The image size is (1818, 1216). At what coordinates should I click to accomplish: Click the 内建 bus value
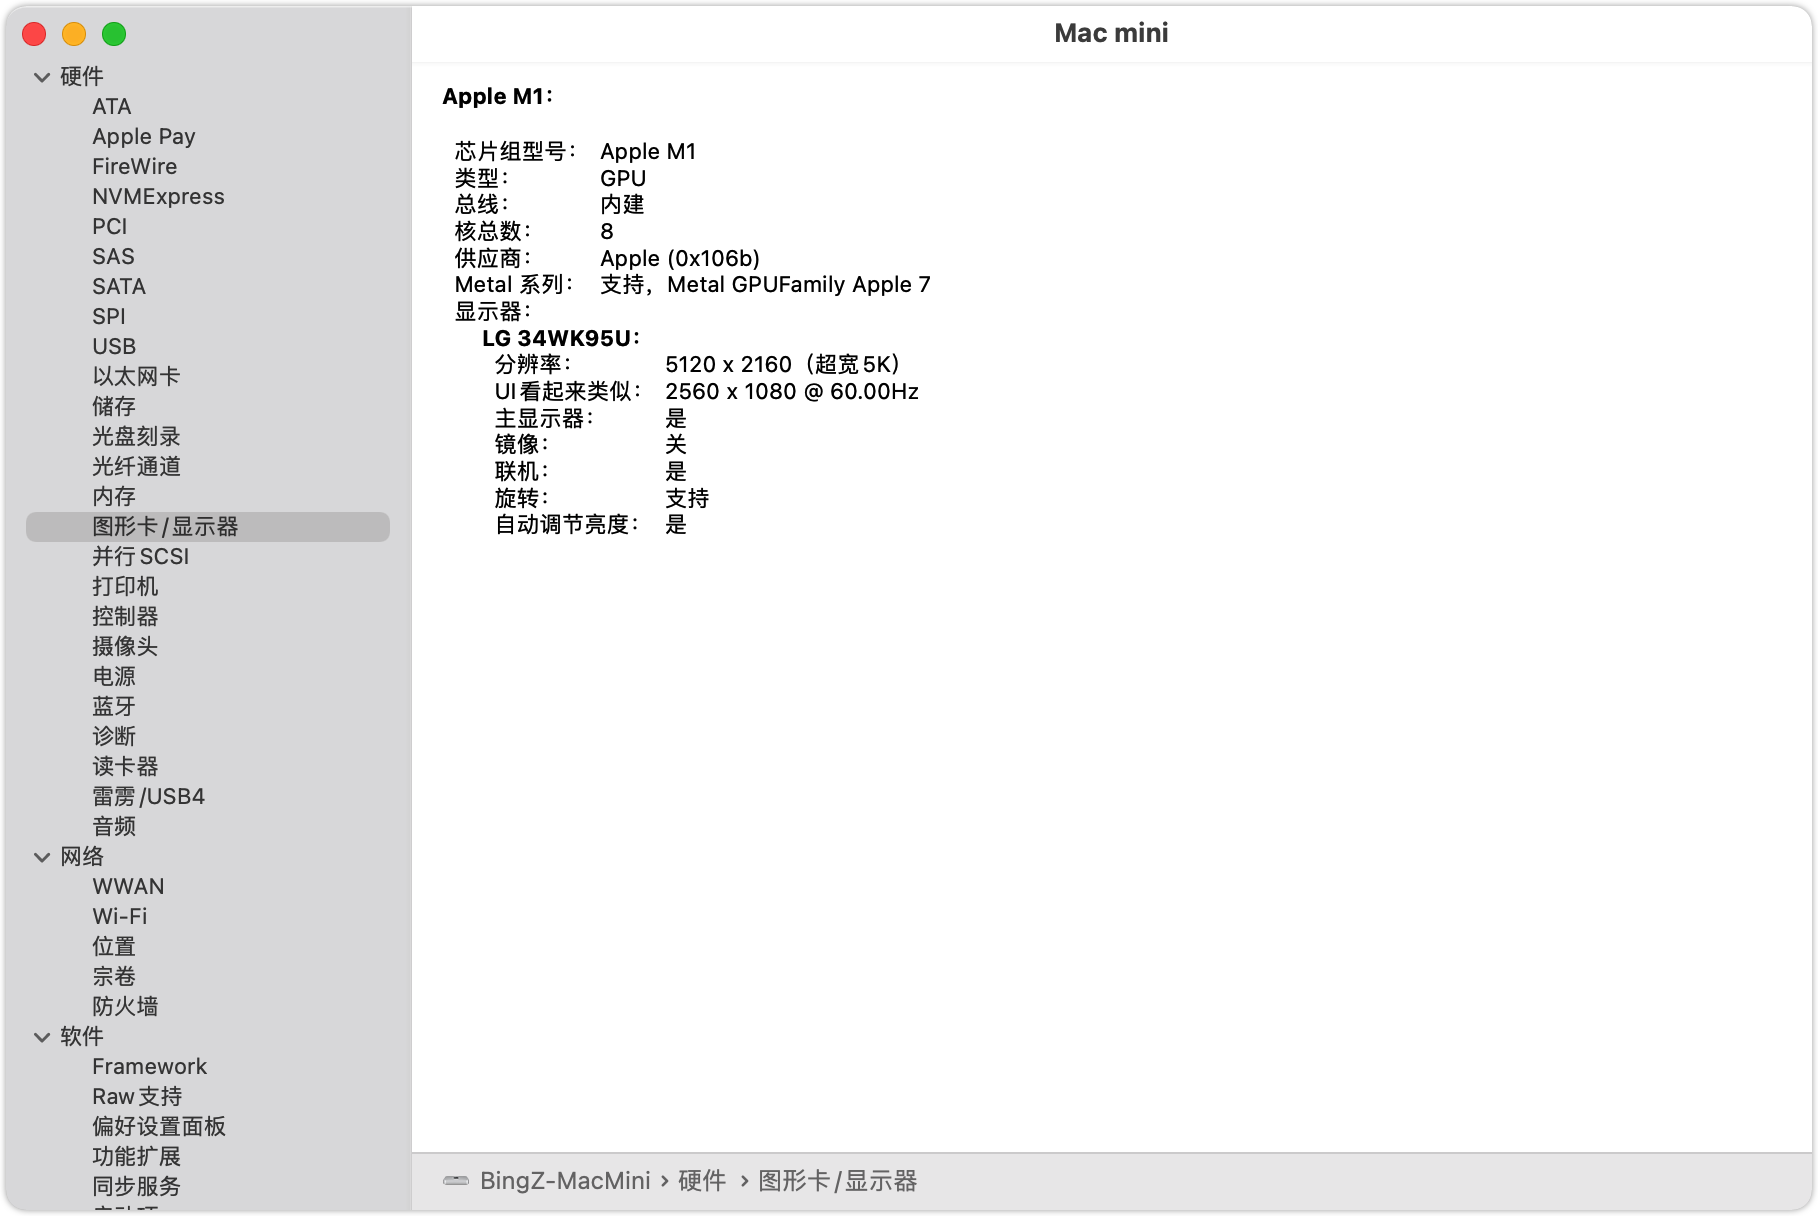click(622, 205)
